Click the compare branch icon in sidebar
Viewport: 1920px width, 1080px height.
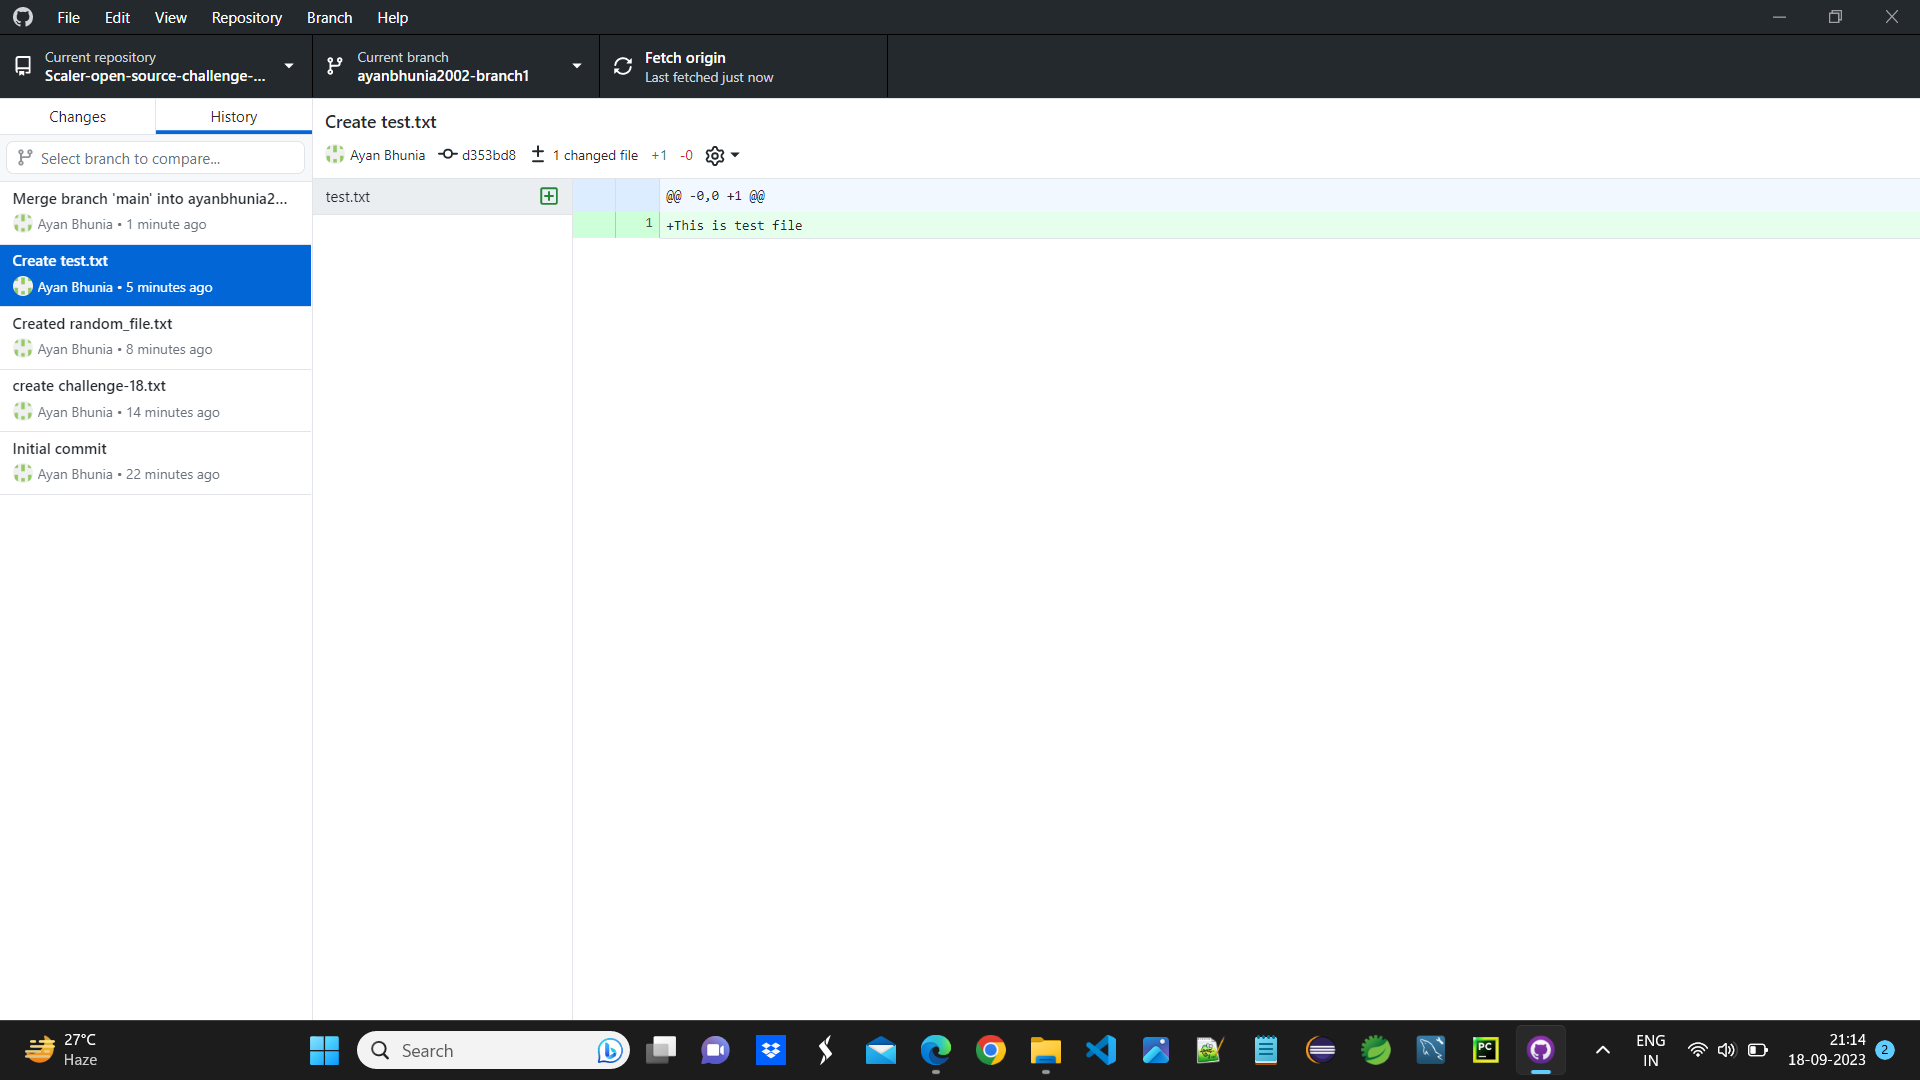(25, 158)
